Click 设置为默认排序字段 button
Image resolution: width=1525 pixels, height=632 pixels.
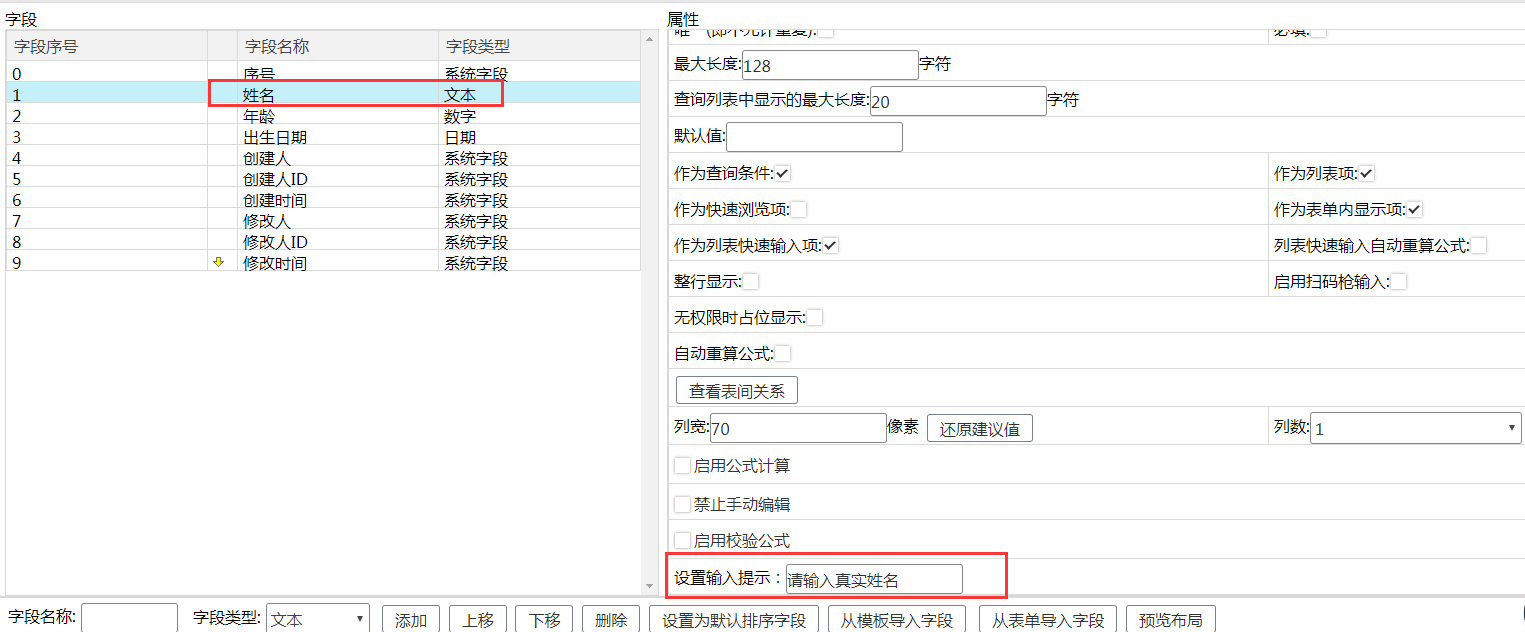coord(734,620)
